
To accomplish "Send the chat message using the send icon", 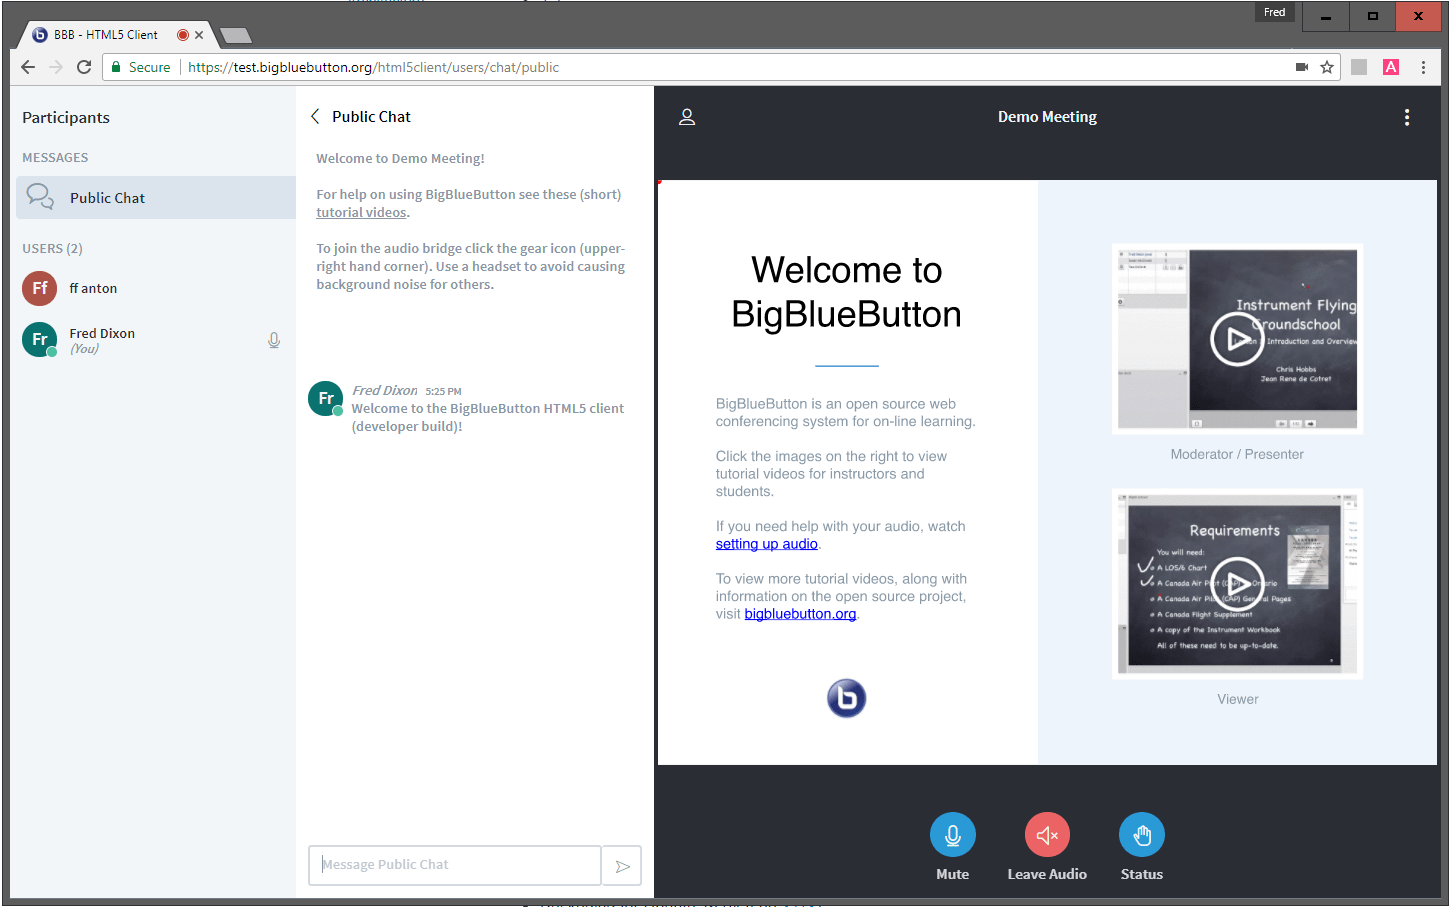I will 621,864.
